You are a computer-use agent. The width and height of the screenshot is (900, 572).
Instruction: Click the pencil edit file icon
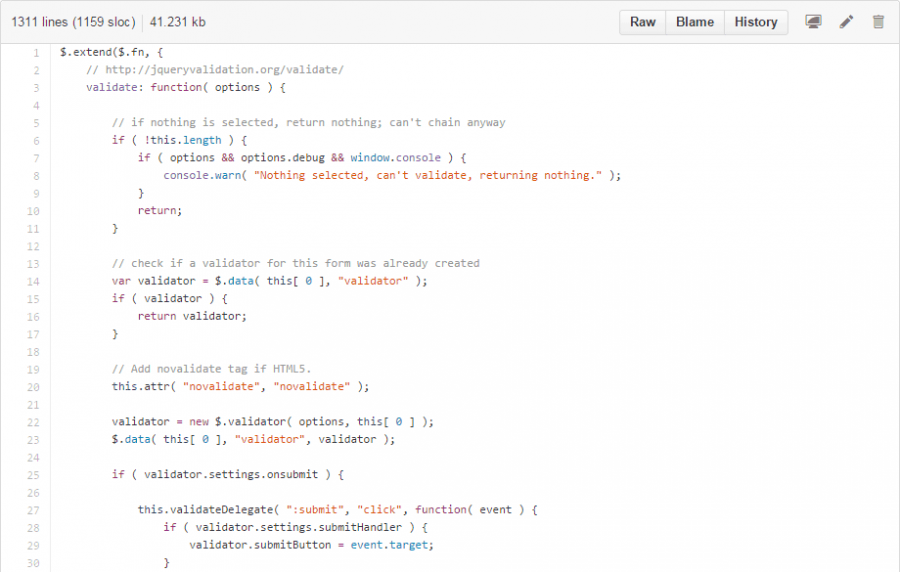[x=846, y=22]
